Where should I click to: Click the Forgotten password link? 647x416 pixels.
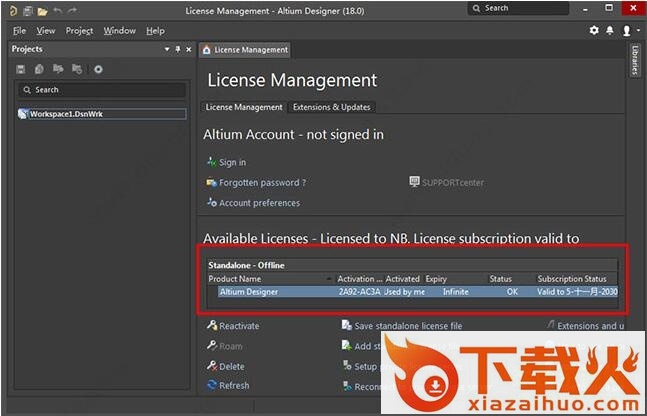click(x=262, y=183)
